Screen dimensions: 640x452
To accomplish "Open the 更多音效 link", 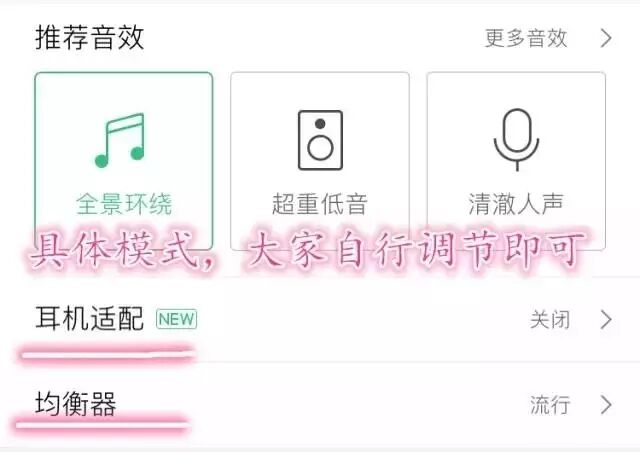I will 526,38.
